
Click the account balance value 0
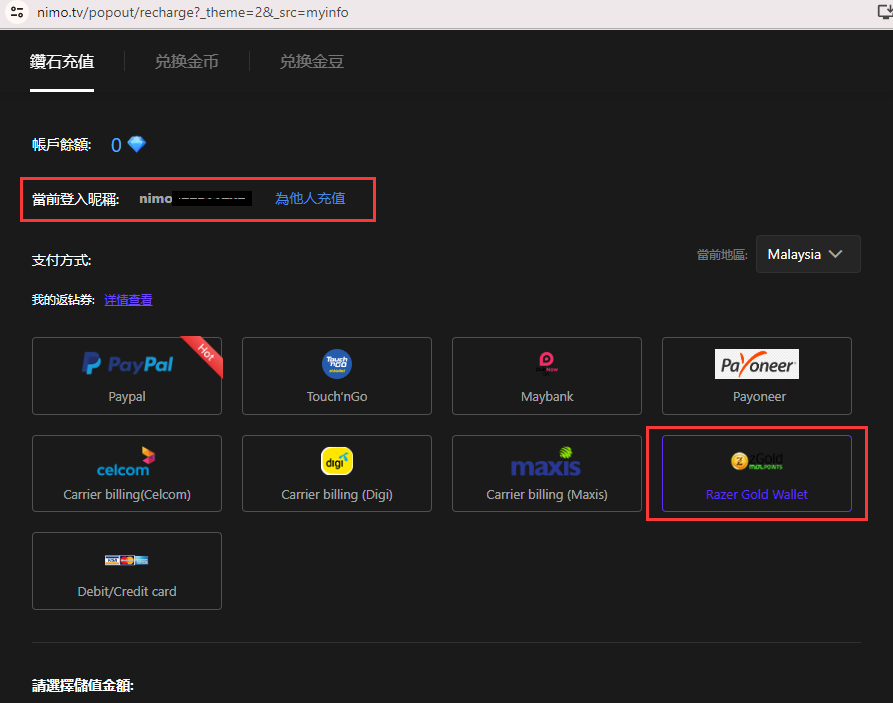(116, 145)
